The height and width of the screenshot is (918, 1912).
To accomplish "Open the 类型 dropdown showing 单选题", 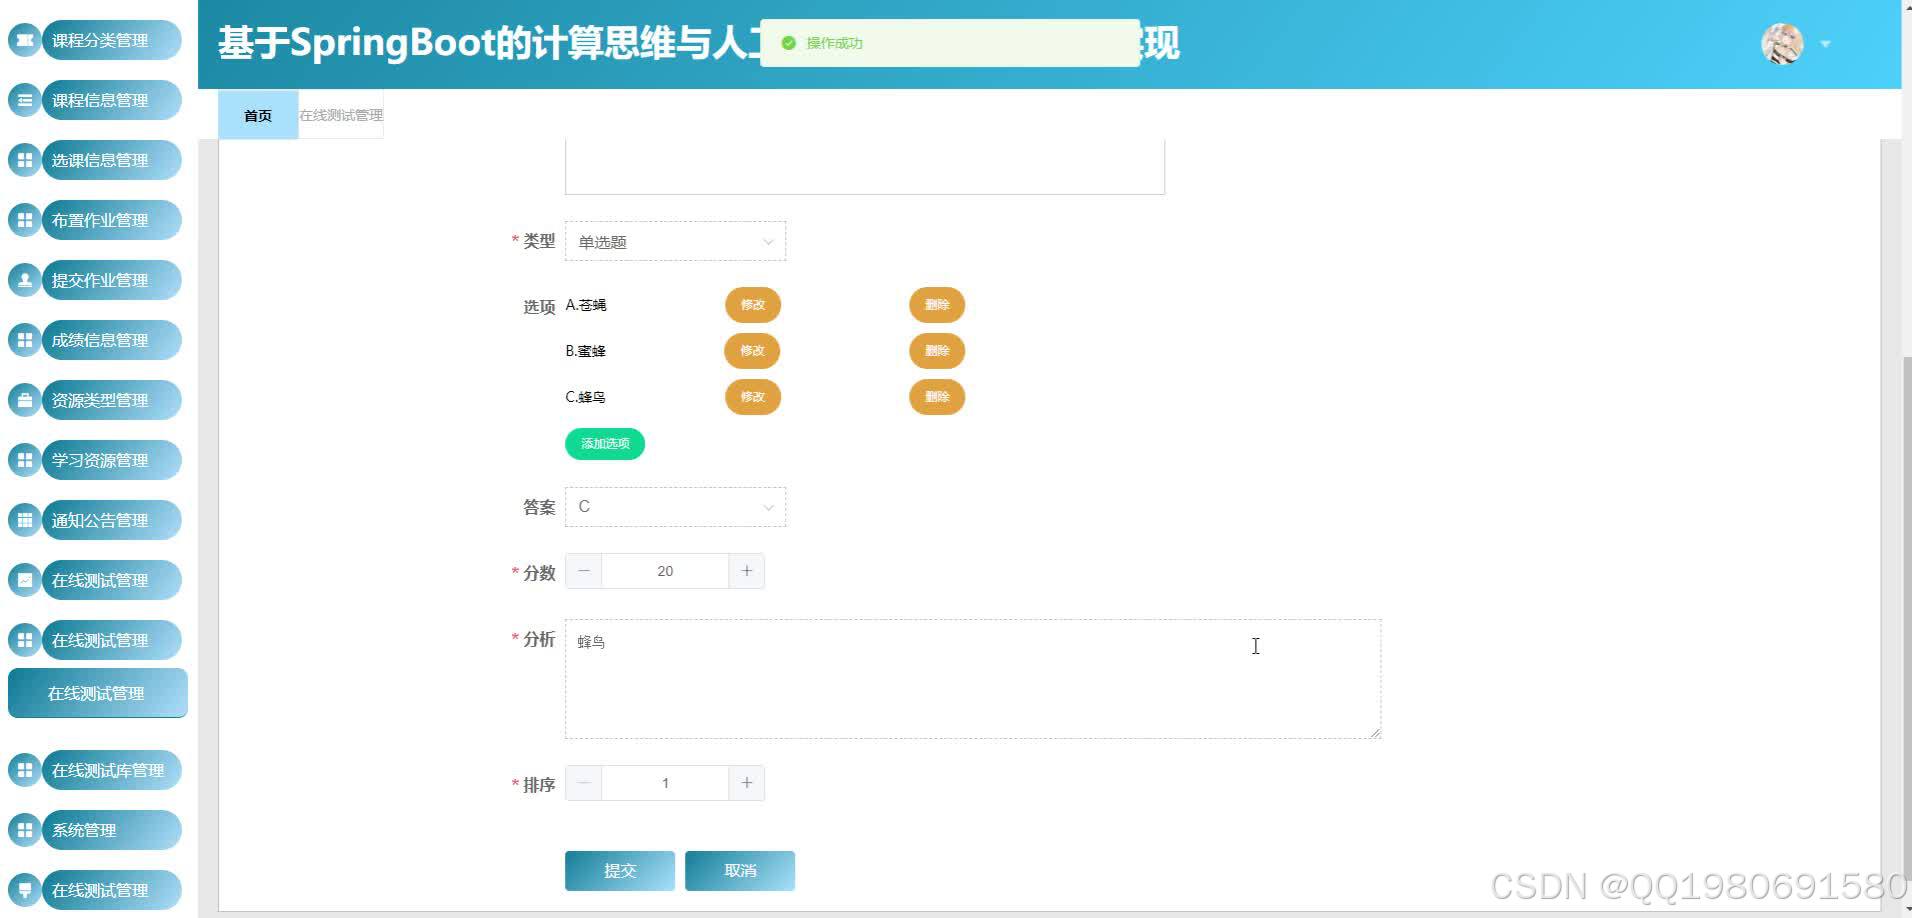I will (x=675, y=241).
